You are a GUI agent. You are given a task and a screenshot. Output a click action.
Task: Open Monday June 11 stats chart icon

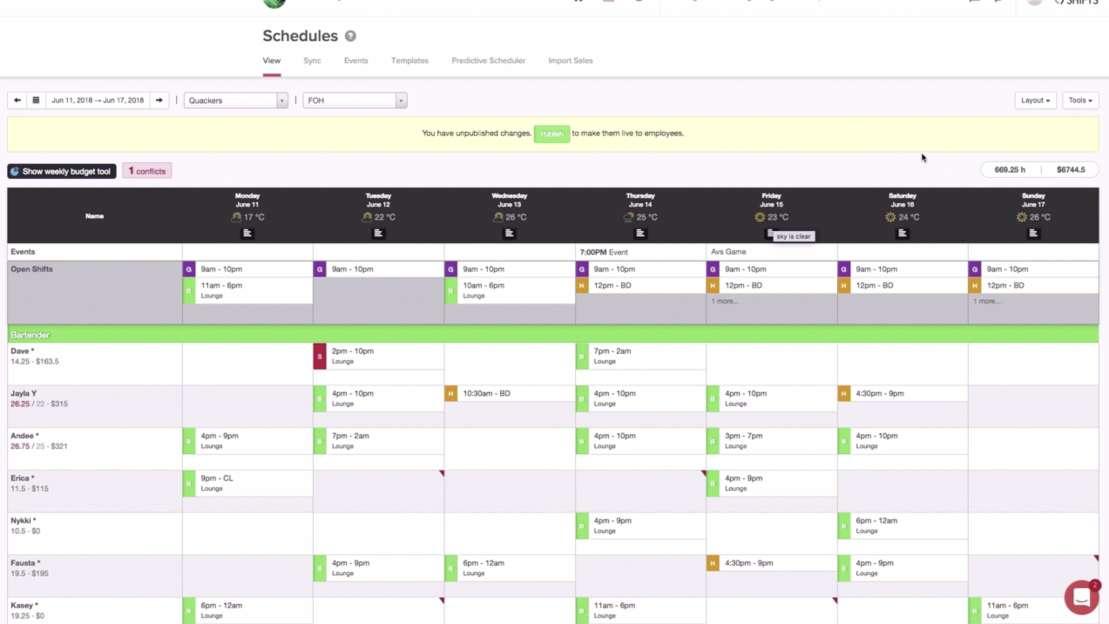[x=247, y=233]
